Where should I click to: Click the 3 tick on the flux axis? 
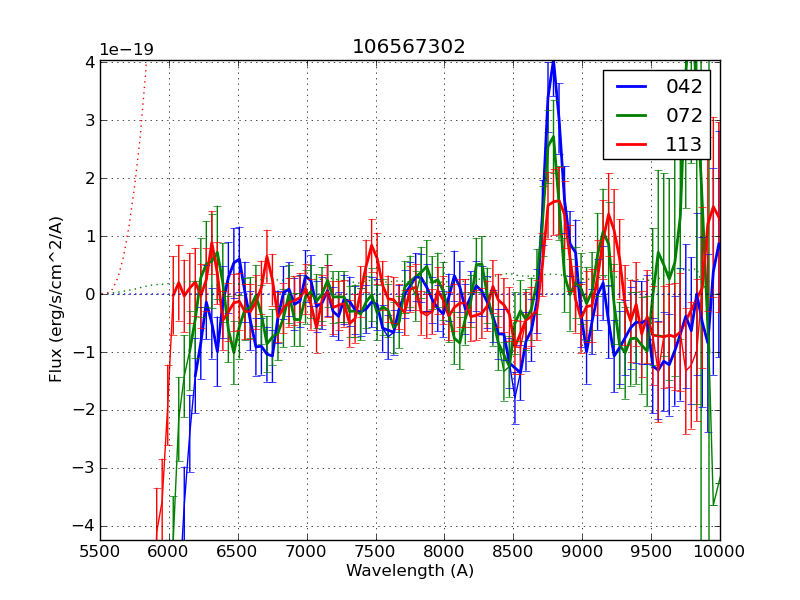[90, 120]
